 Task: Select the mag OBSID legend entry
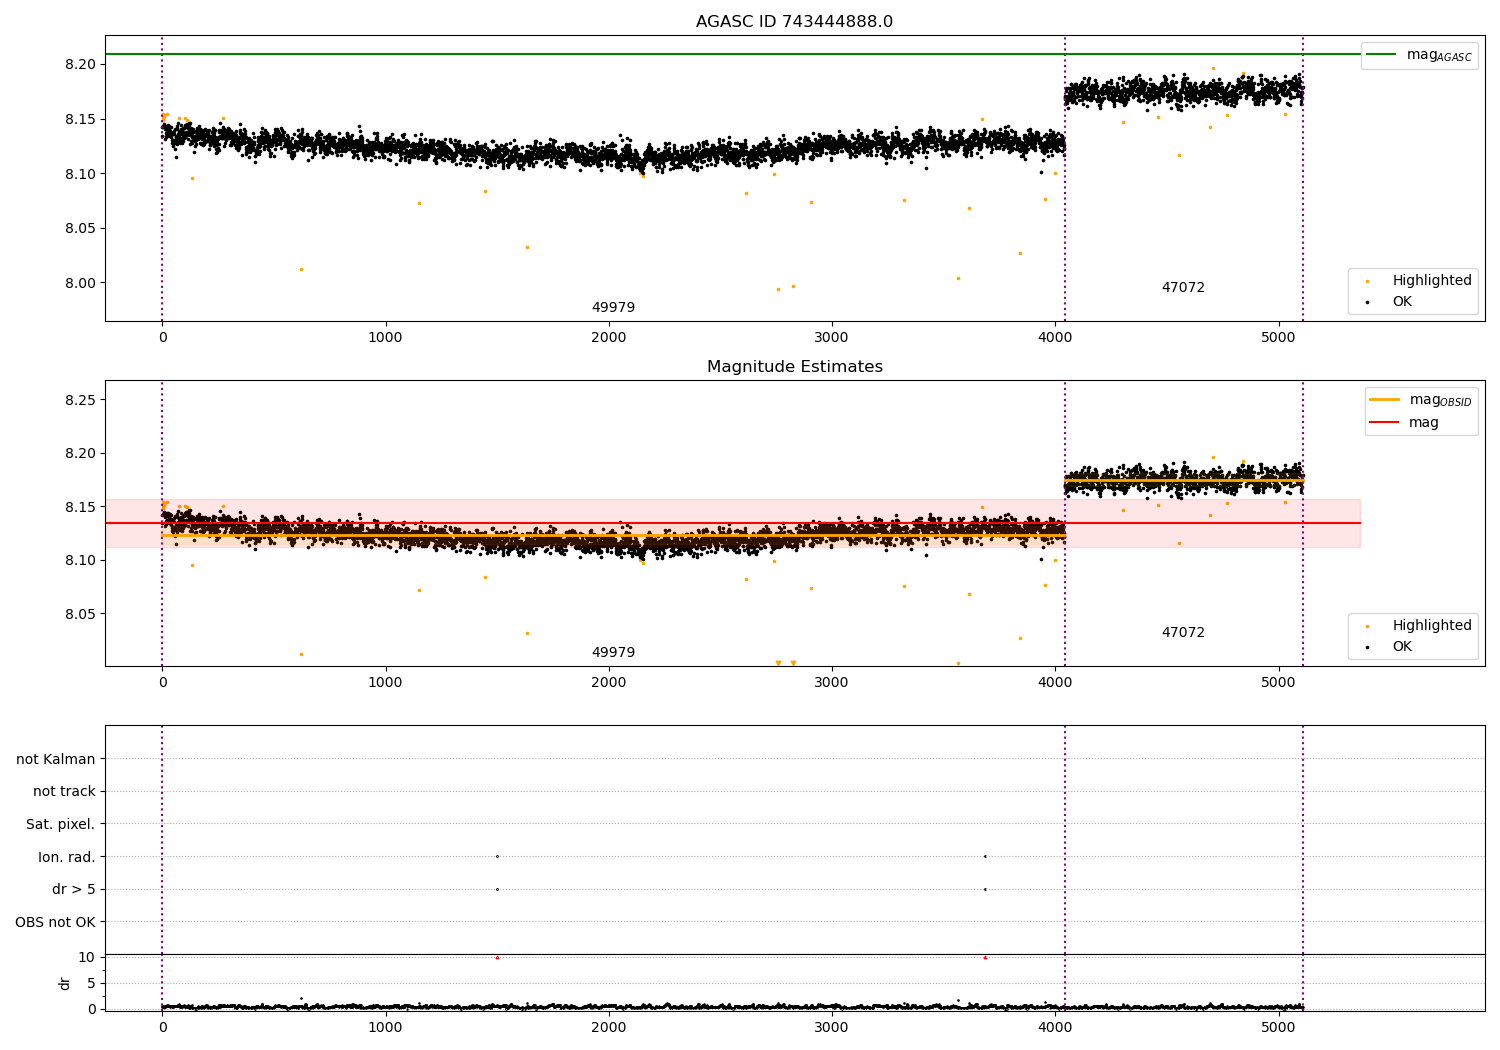[1421, 400]
